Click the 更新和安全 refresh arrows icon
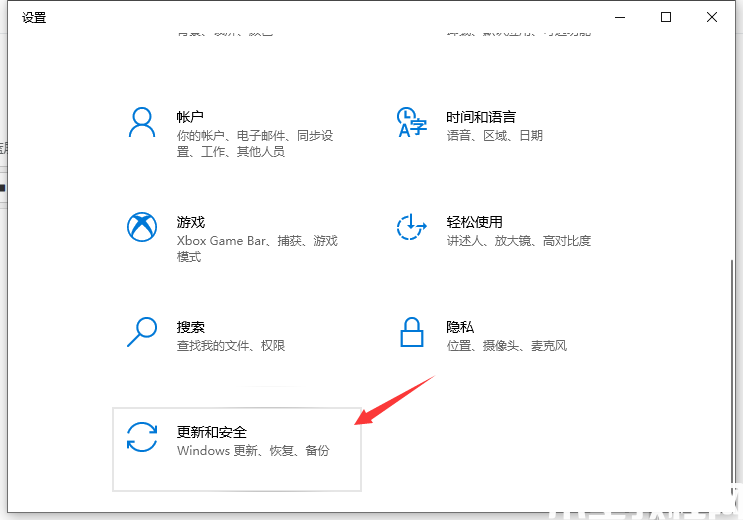 (x=142, y=437)
